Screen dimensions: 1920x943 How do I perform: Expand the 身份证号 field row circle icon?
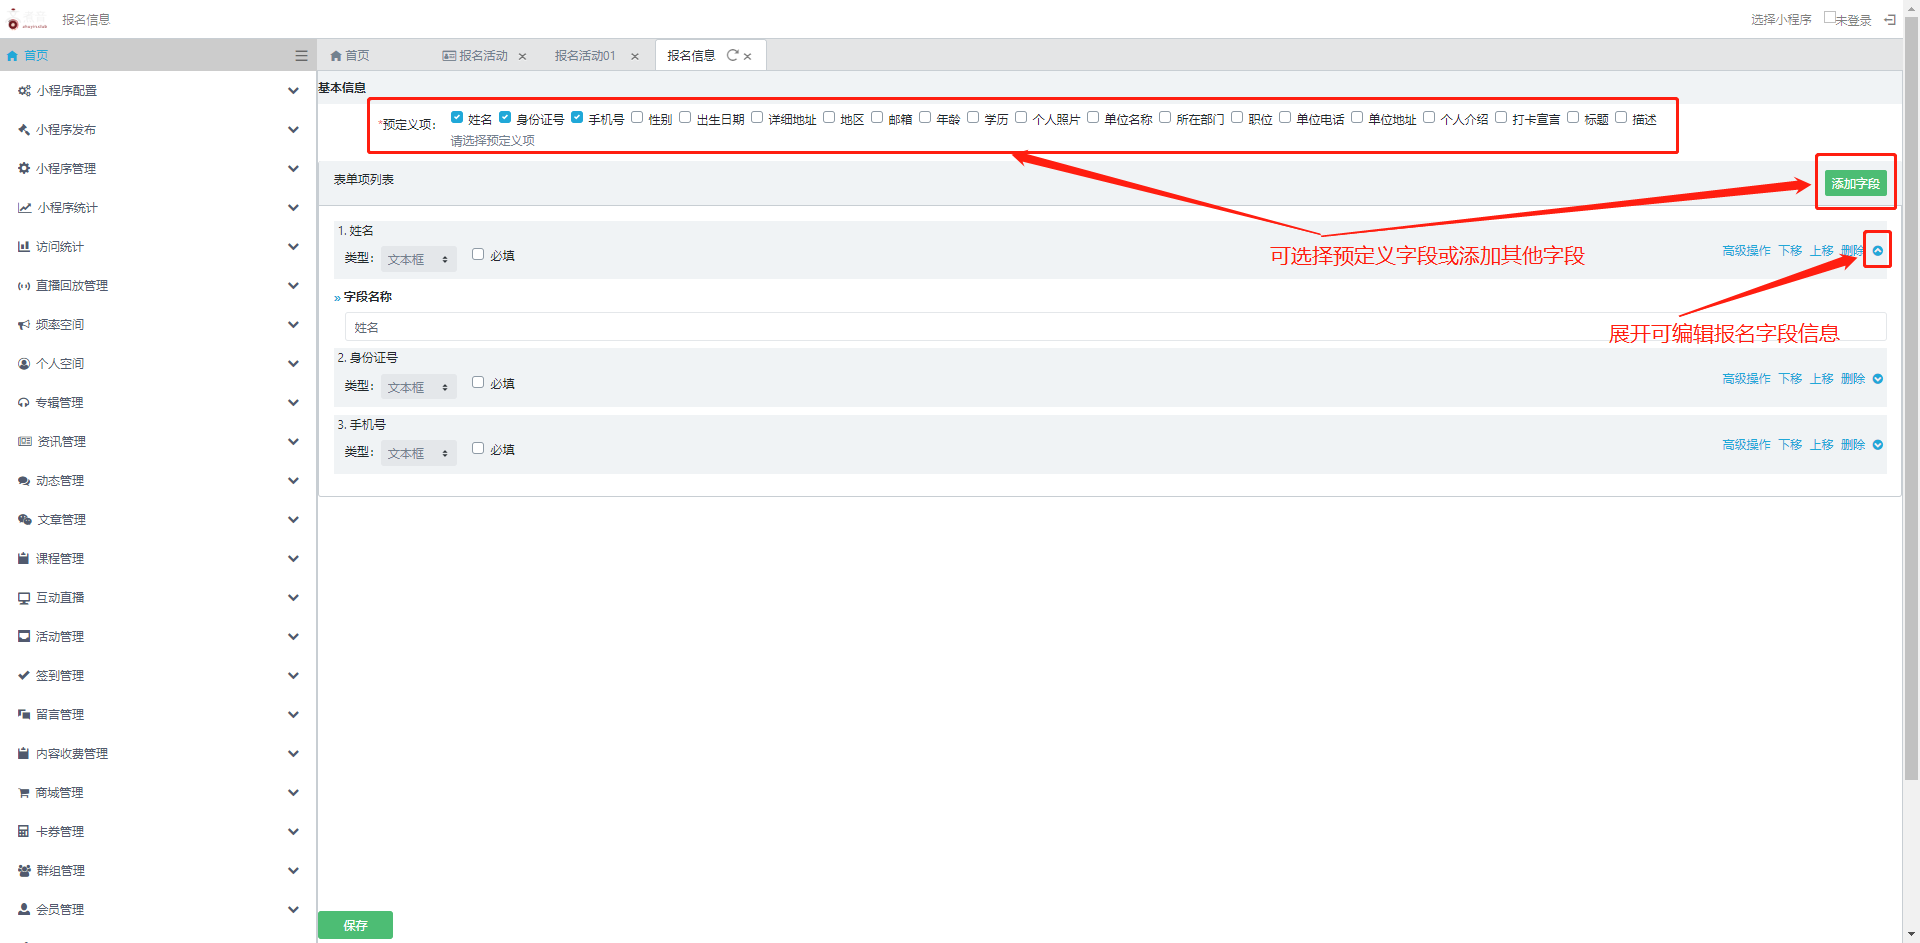(x=1877, y=379)
